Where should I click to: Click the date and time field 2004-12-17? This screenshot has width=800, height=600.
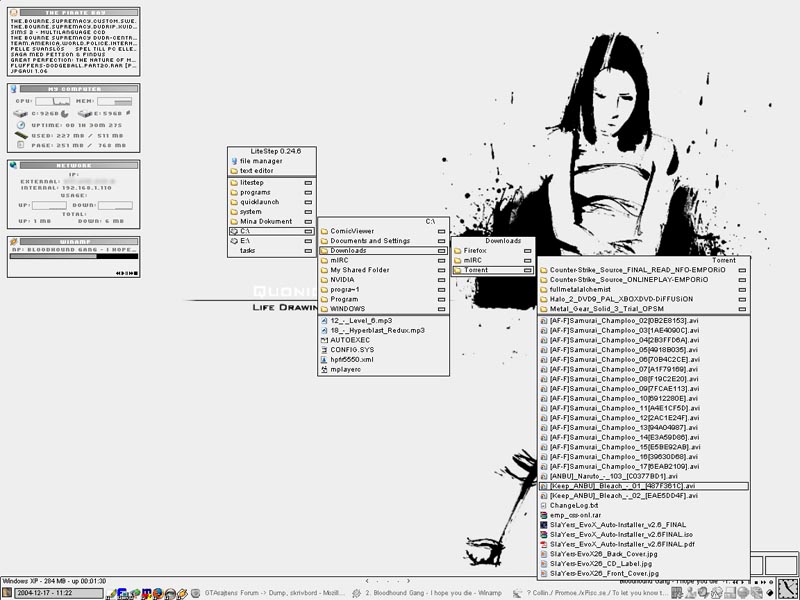point(59,593)
